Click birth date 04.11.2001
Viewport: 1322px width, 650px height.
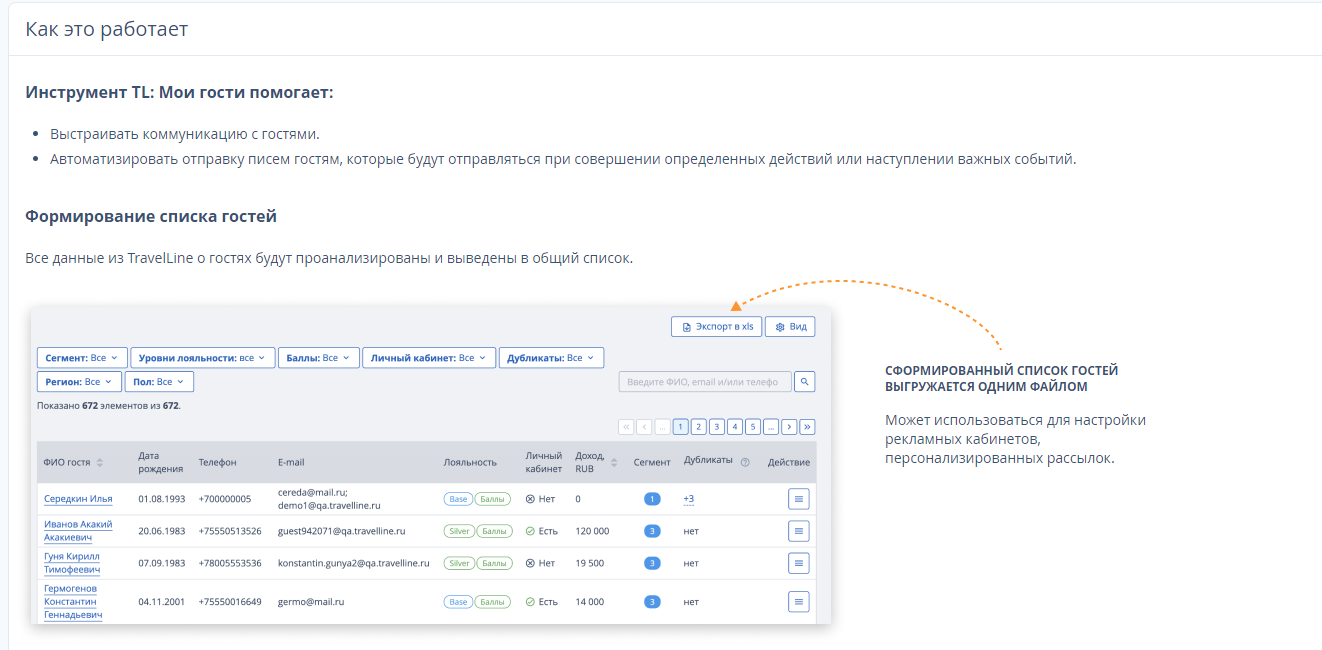[162, 602]
